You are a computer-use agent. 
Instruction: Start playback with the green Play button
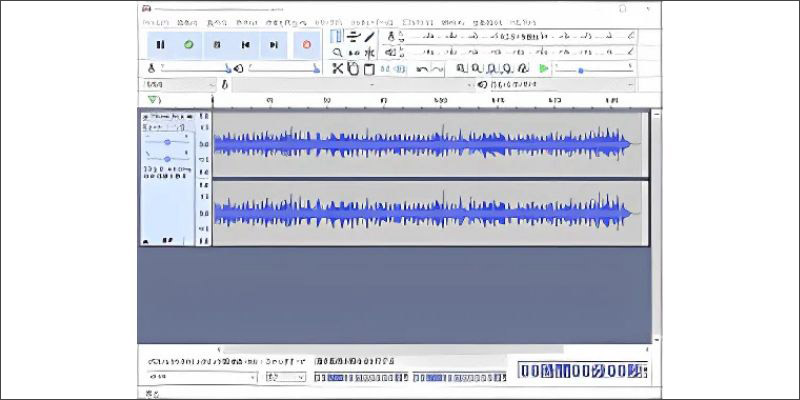189,45
